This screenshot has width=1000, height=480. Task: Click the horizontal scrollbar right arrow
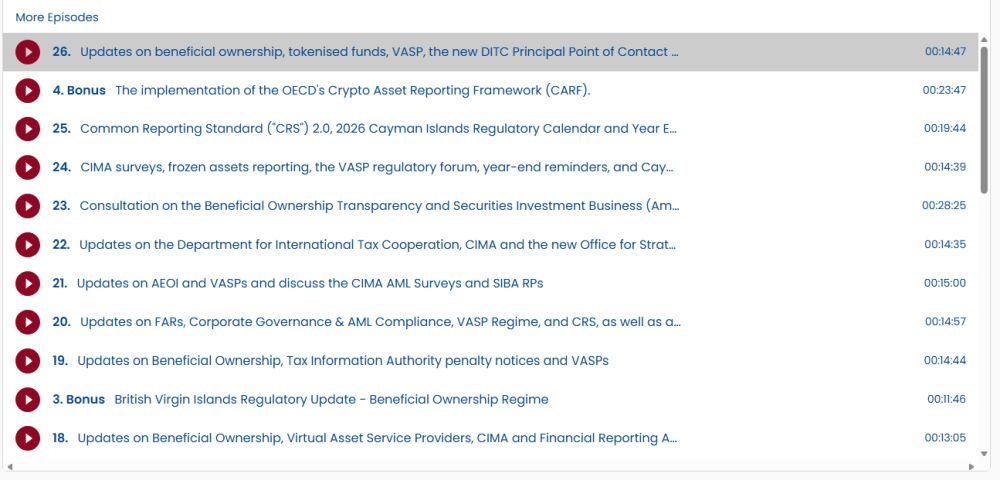pos(971,466)
